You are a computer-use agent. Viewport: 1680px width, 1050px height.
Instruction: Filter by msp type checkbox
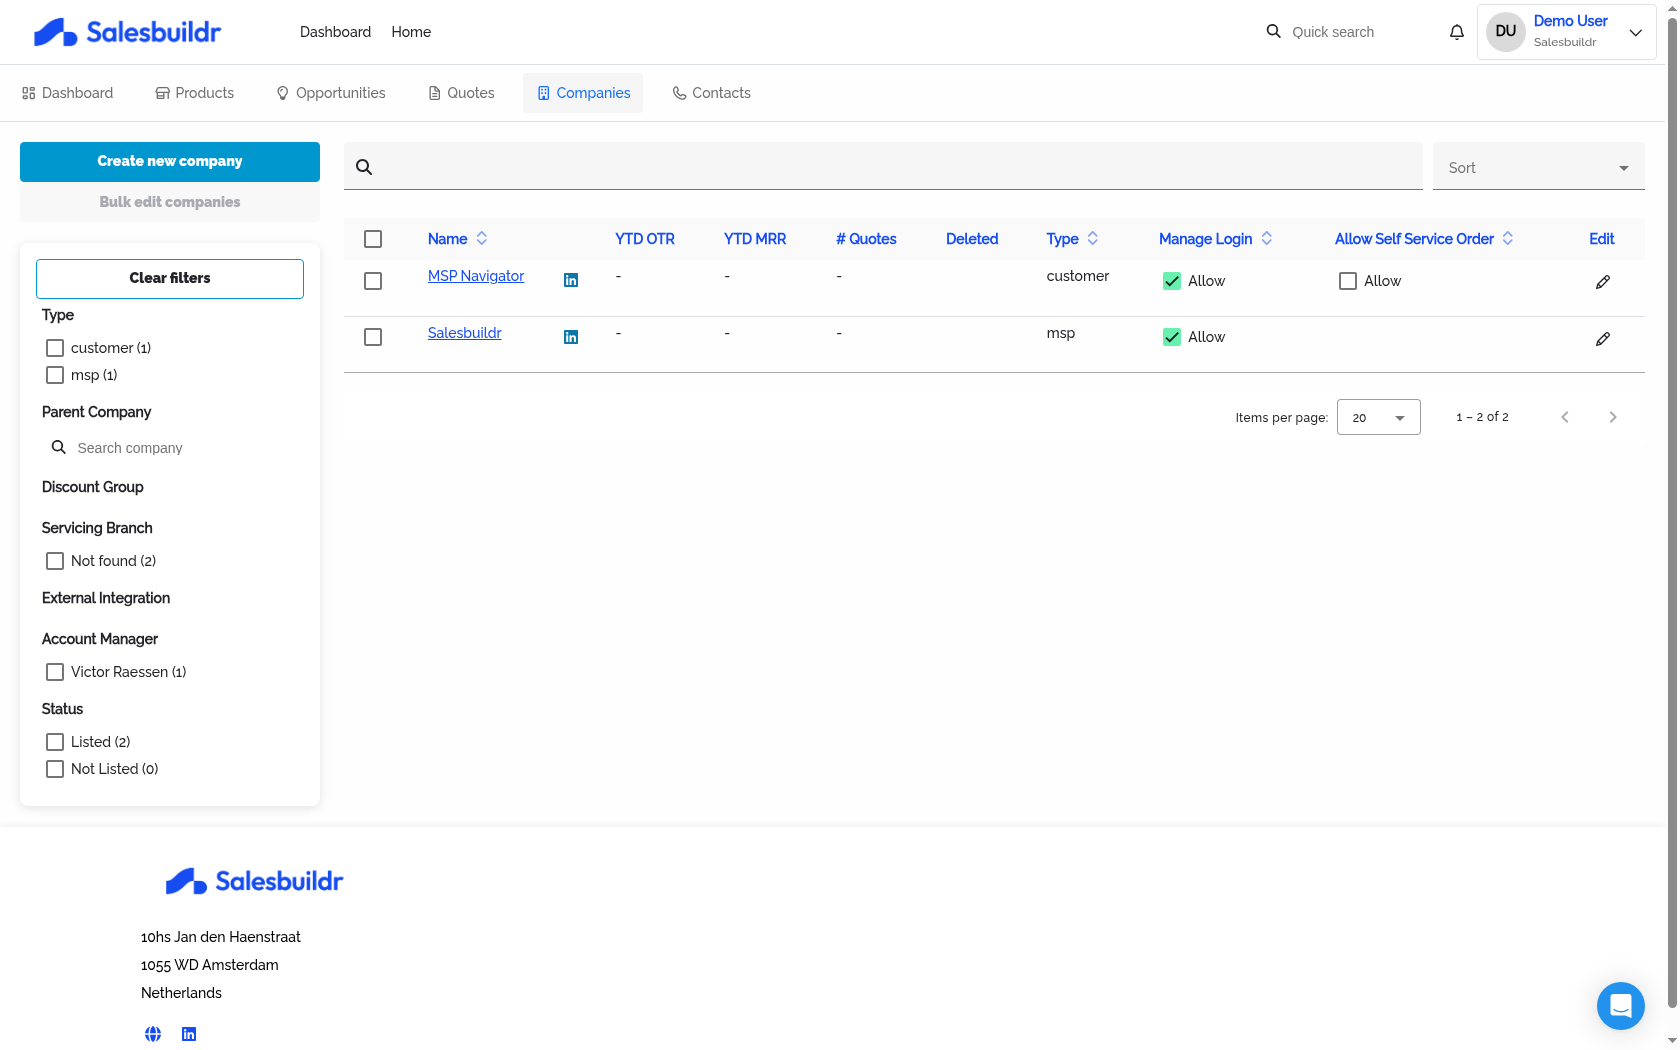point(55,375)
